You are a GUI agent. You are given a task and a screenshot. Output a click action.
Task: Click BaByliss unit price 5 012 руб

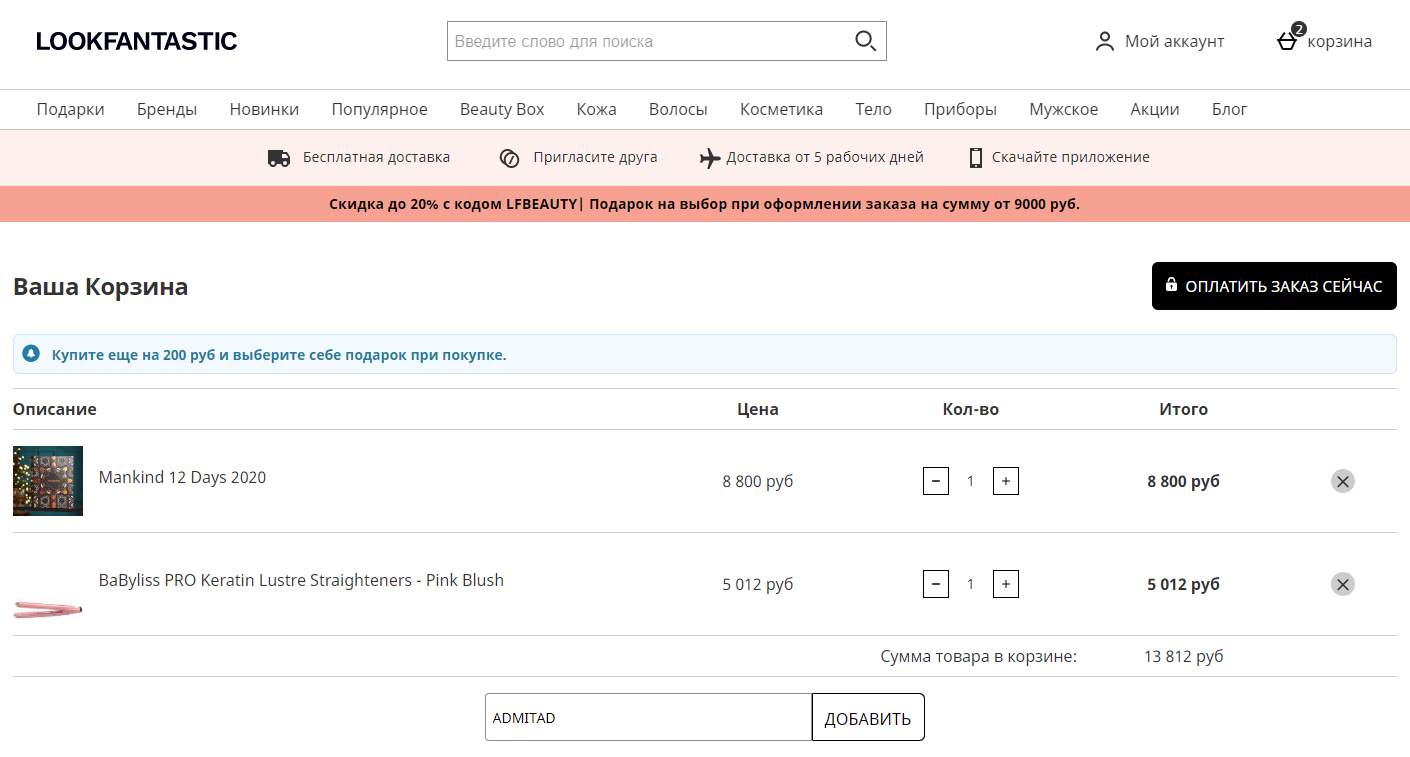point(758,584)
